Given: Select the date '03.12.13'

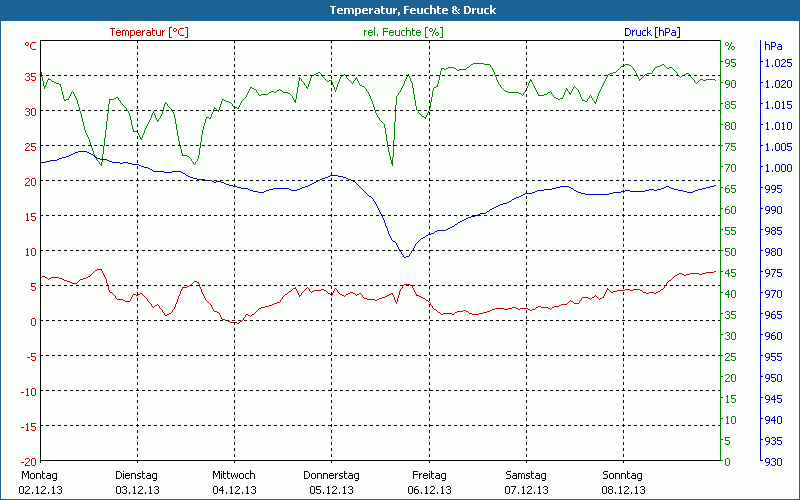Looking at the screenshot, I should click(137, 490).
